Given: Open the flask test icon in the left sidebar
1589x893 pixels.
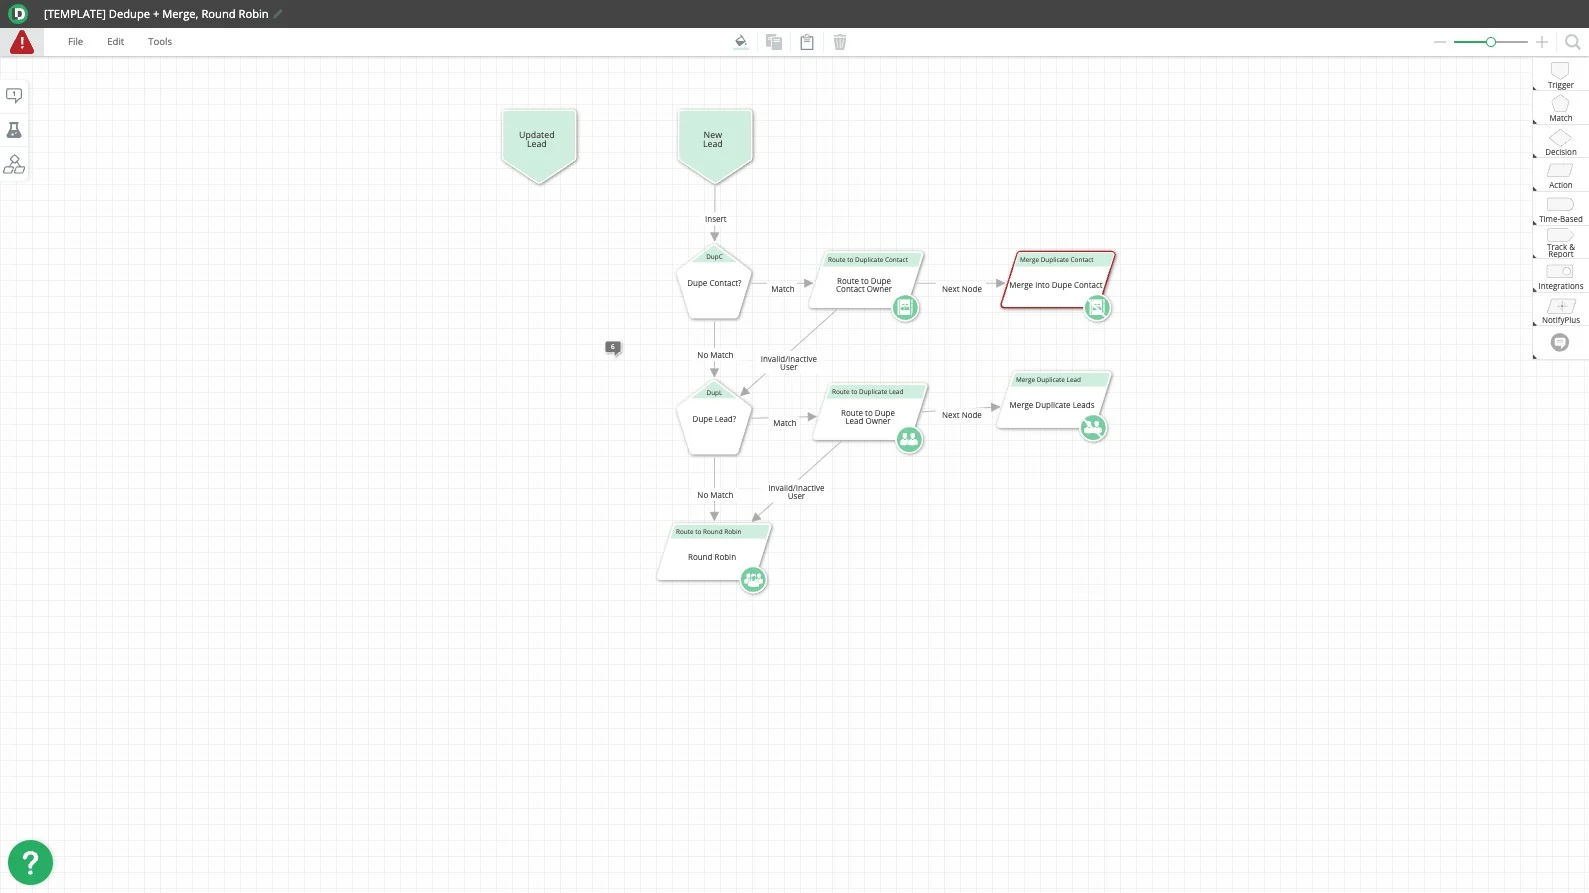Looking at the screenshot, I should tap(14, 130).
